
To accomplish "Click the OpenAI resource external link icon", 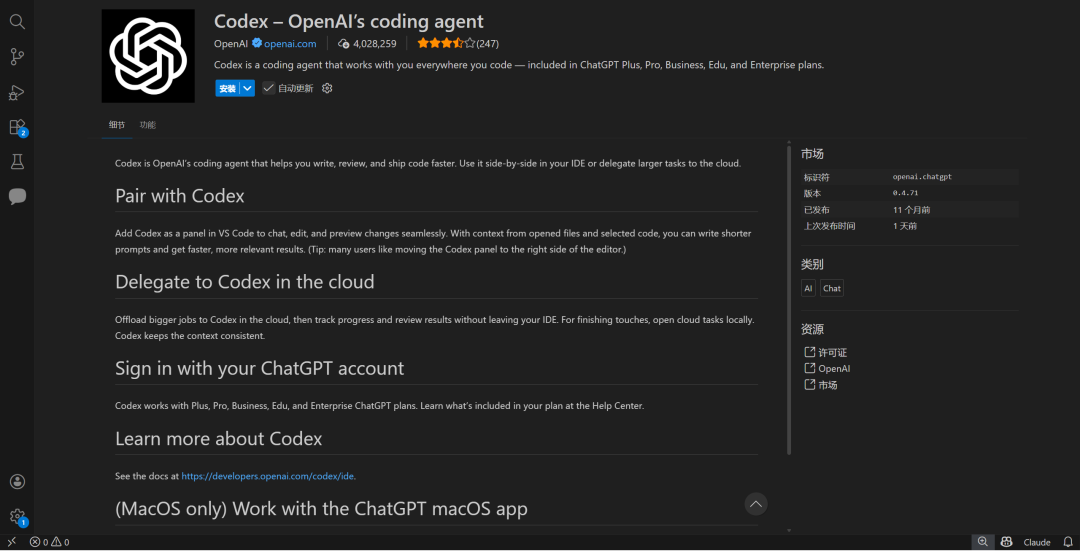I will click(810, 368).
